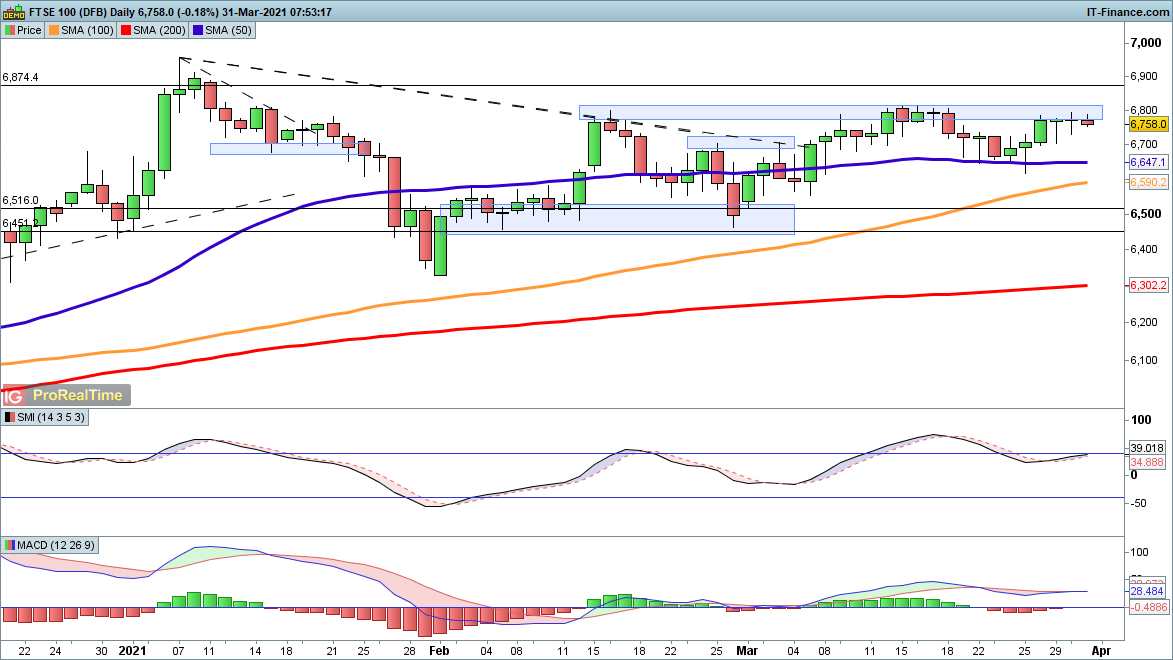
Task: Click the IG logo icon on the chart
Action: tap(15, 395)
